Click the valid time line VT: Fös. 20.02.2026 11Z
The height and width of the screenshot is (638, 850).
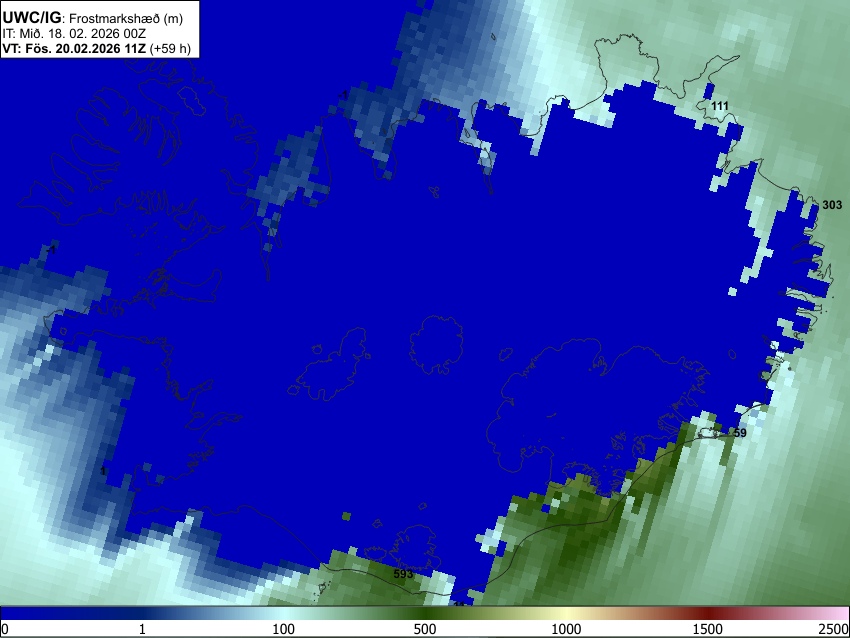pyautogui.click(x=74, y=48)
